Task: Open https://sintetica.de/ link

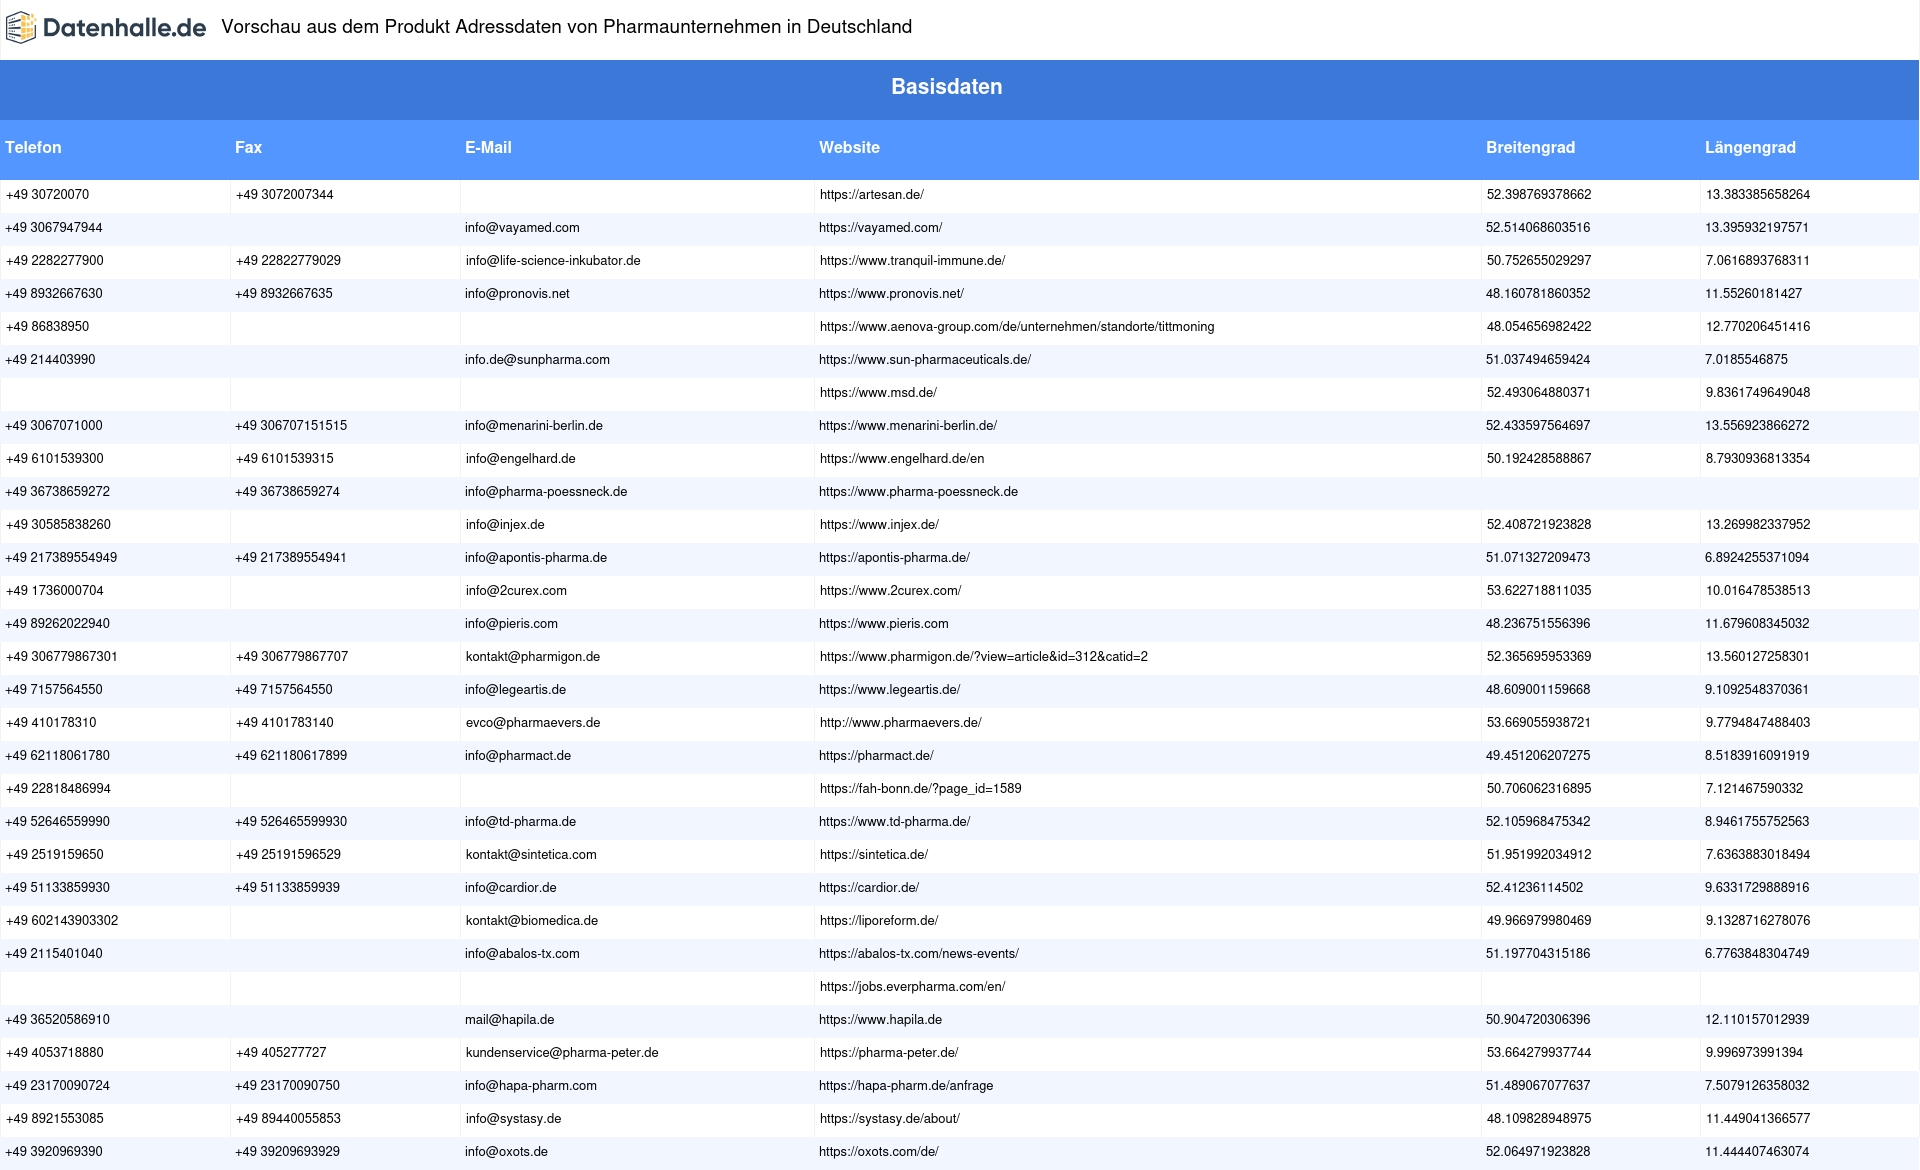Action: (873, 855)
